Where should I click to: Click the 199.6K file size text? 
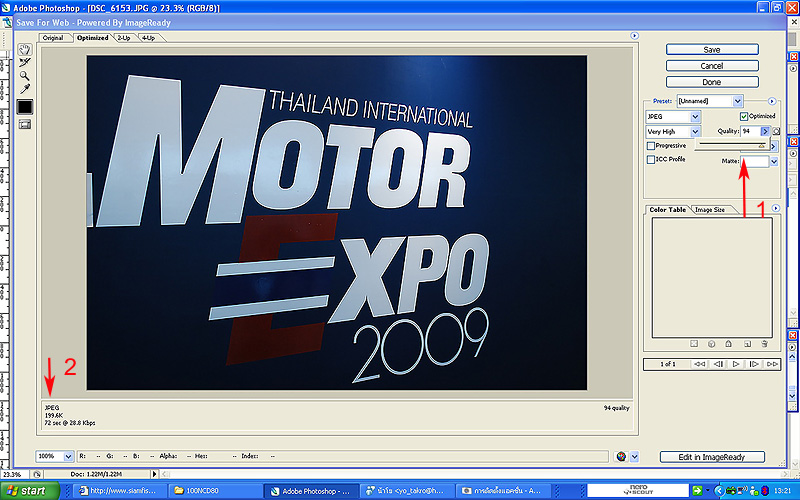point(54,415)
